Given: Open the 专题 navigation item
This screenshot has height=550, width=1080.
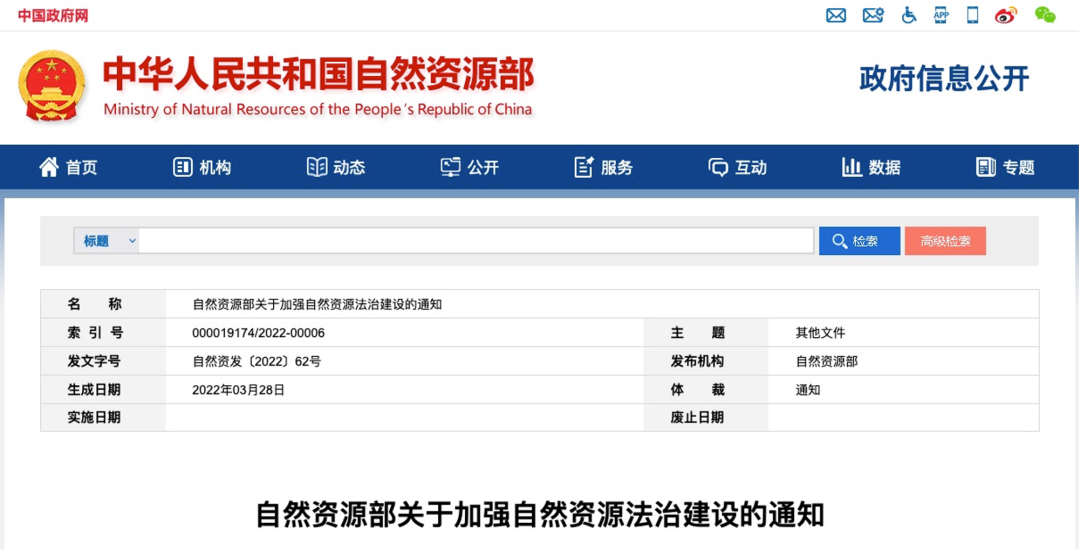Looking at the screenshot, I should [1006, 167].
